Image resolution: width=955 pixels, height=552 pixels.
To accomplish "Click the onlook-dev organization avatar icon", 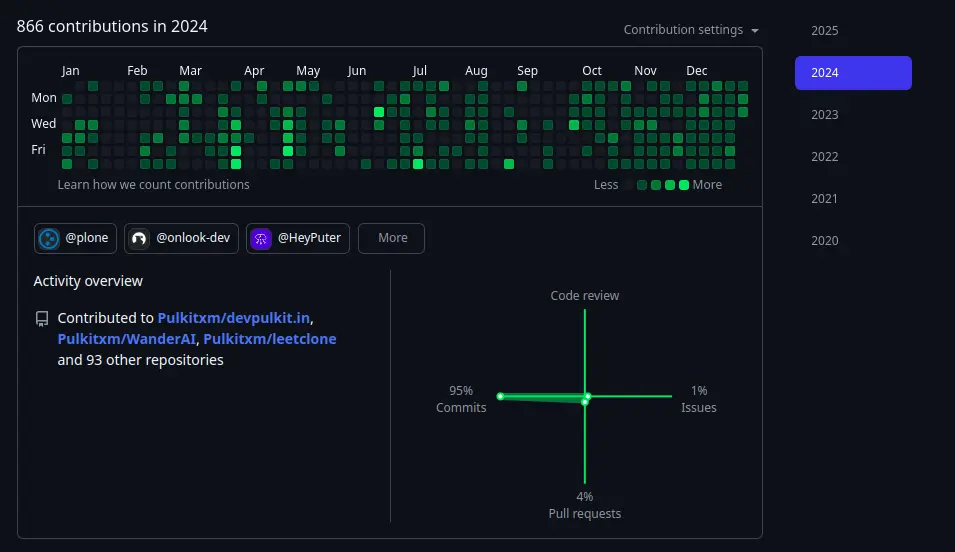I will [x=139, y=238].
